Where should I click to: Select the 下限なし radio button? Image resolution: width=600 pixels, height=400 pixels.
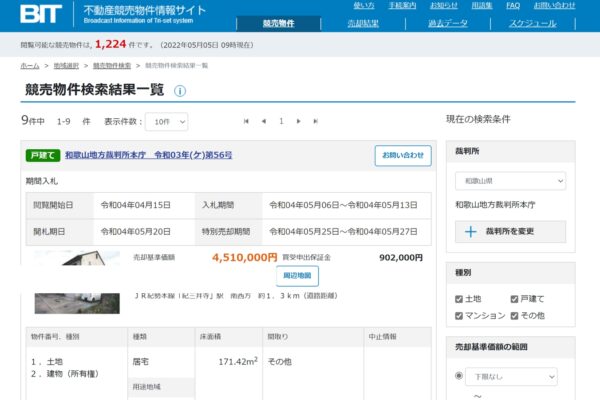[x=459, y=376]
